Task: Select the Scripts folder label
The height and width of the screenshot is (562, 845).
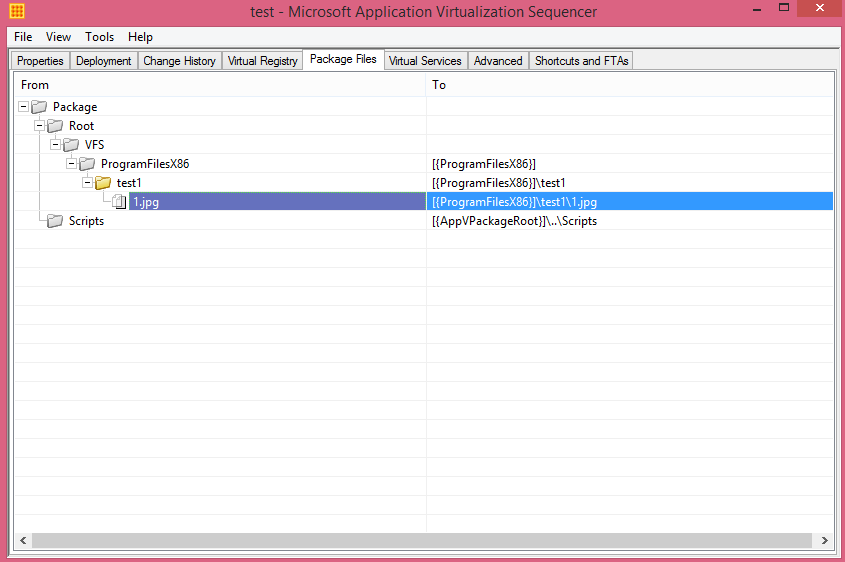Action: [86, 220]
